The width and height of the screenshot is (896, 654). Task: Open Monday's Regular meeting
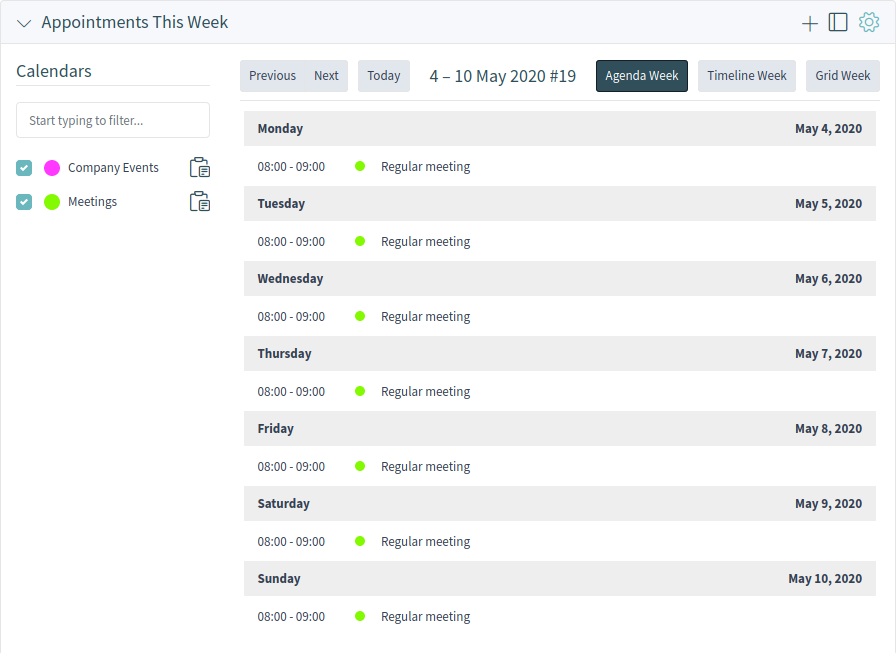(426, 167)
